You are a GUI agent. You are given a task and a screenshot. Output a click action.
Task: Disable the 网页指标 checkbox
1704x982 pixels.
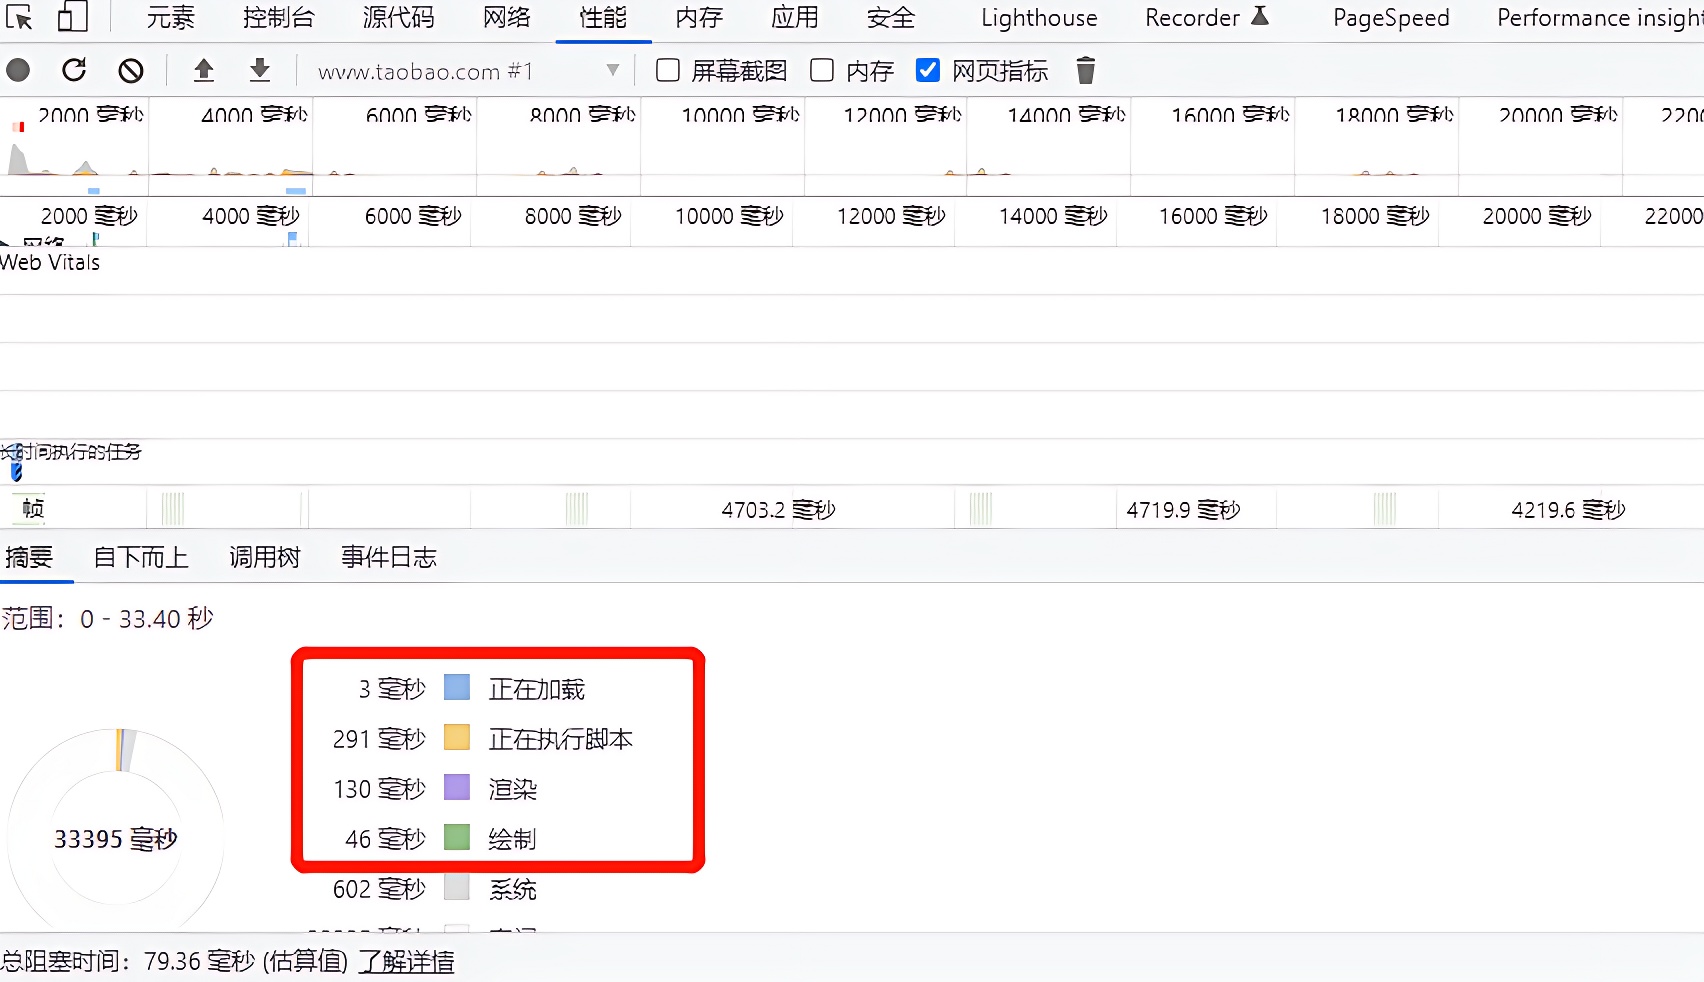[x=928, y=70]
